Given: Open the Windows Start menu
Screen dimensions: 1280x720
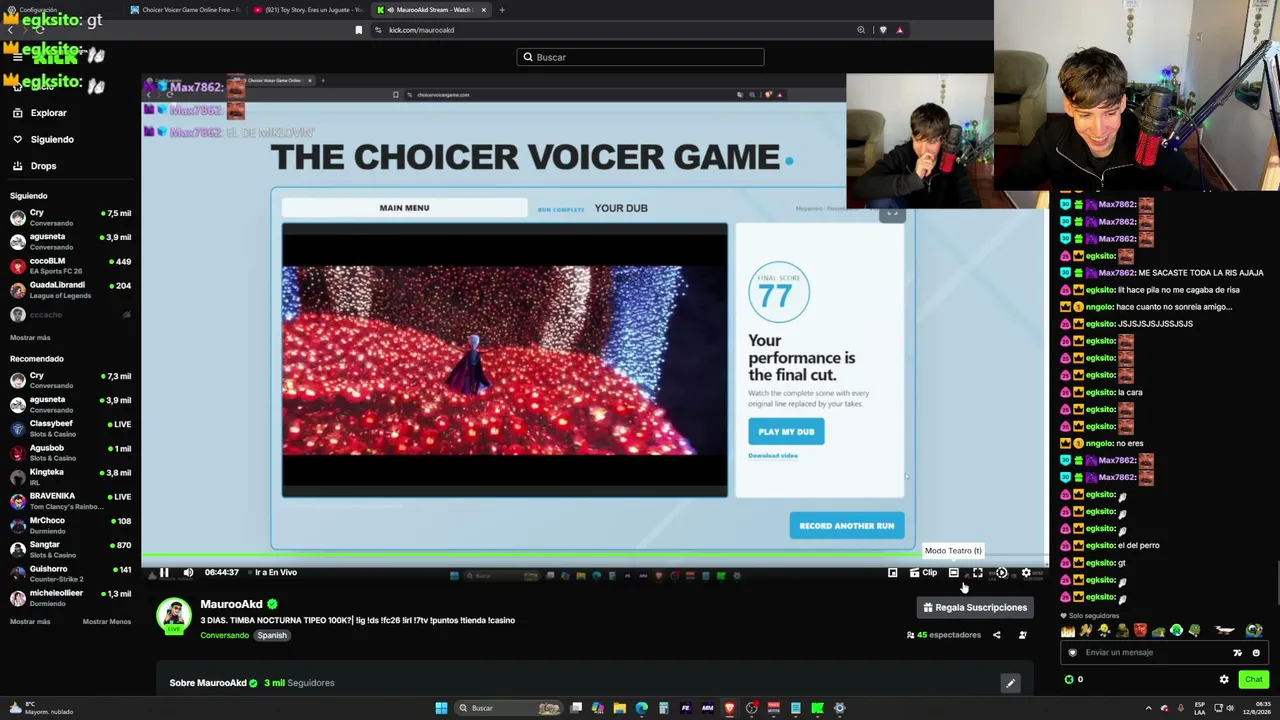Looking at the screenshot, I should point(441,708).
